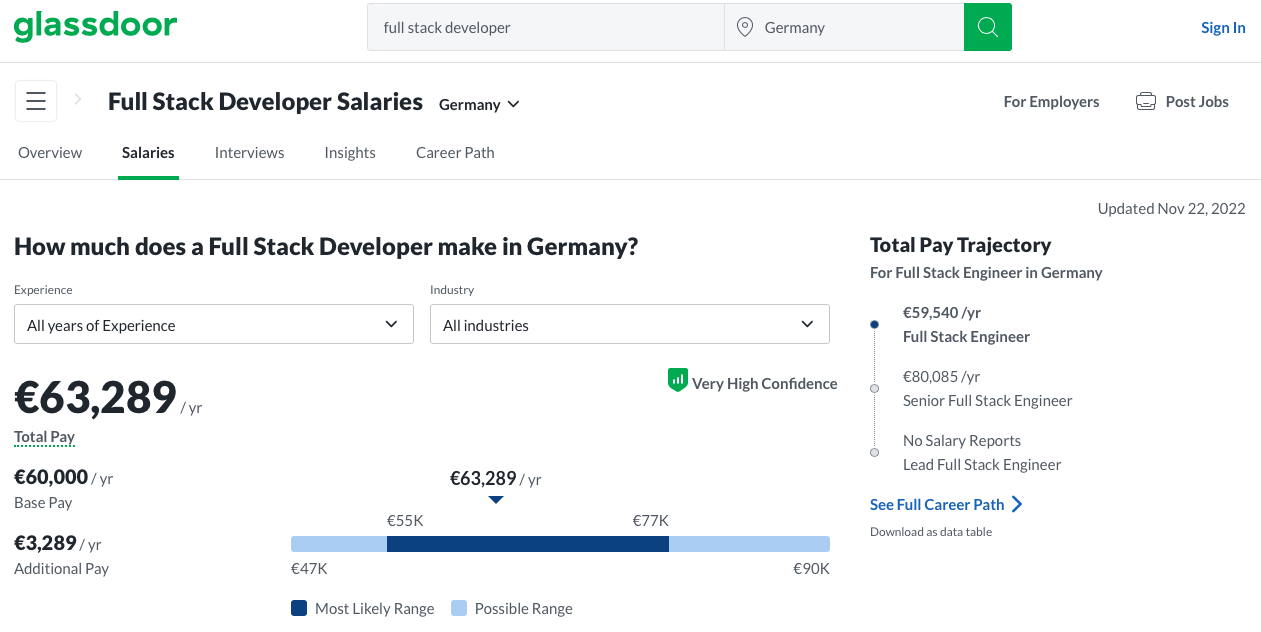Open the Germany location dropdown in title
Image resolution: width=1261 pixels, height=632 pixels.
pos(480,104)
